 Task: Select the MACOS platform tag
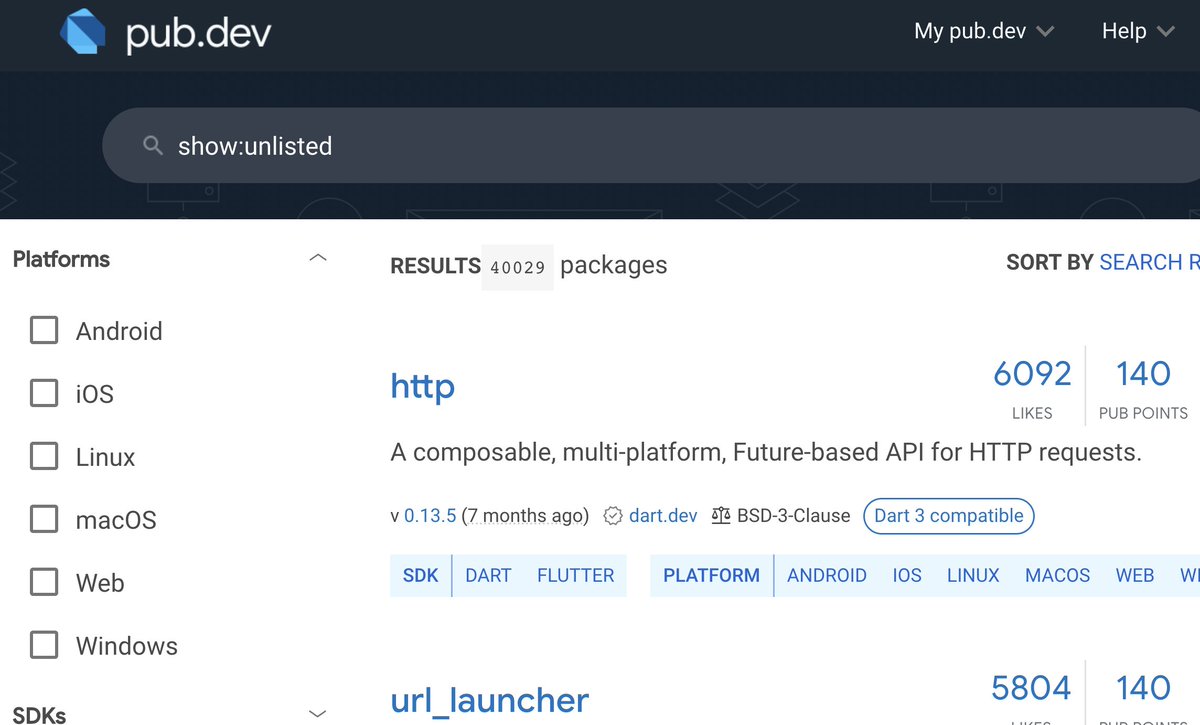(1058, 576)
